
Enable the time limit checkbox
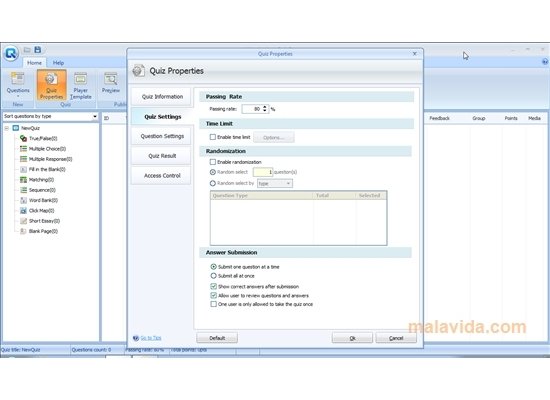tap(213, 137)
